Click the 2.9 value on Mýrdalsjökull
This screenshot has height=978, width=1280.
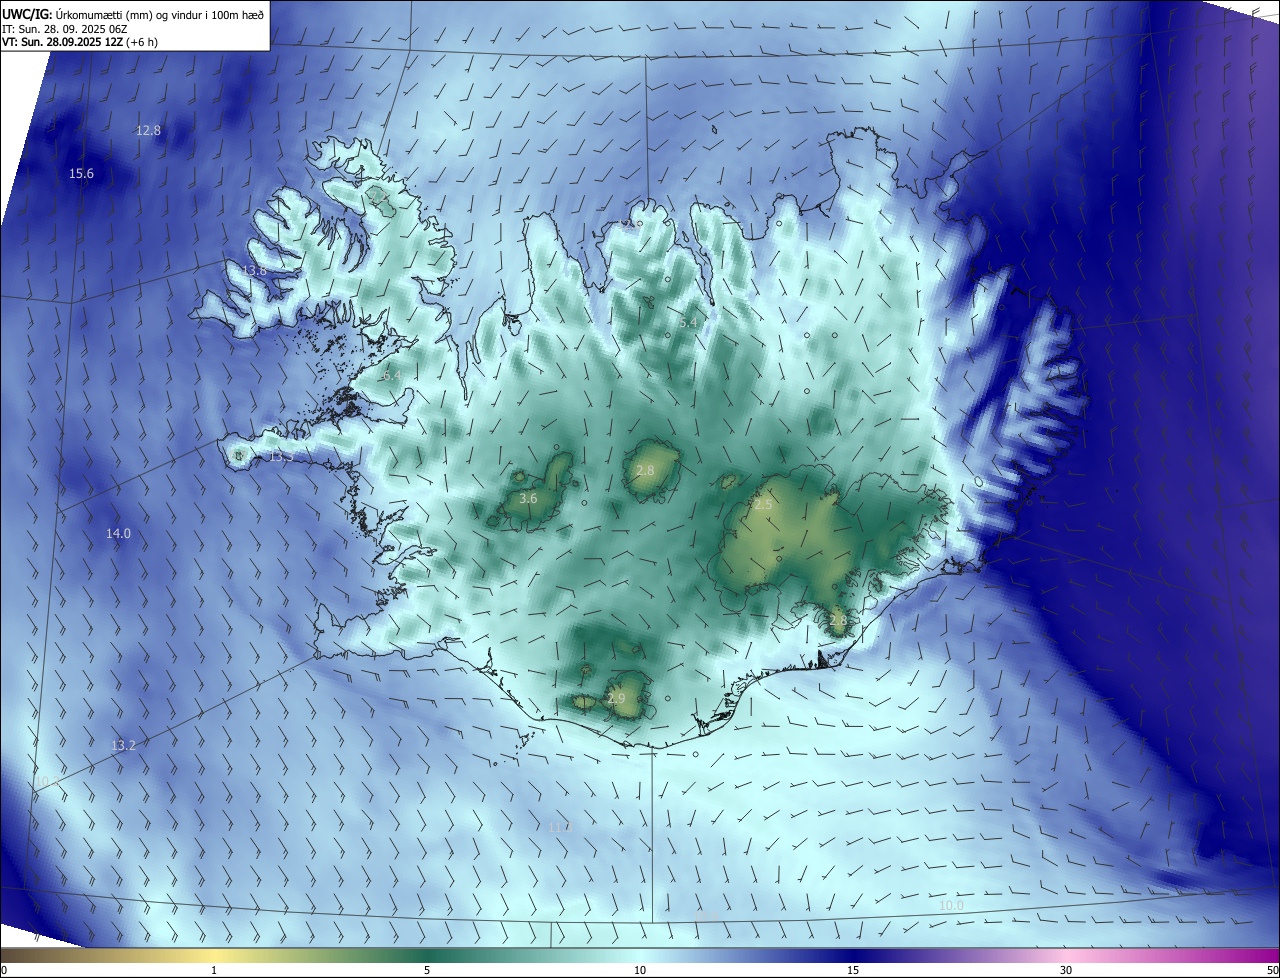616,699
